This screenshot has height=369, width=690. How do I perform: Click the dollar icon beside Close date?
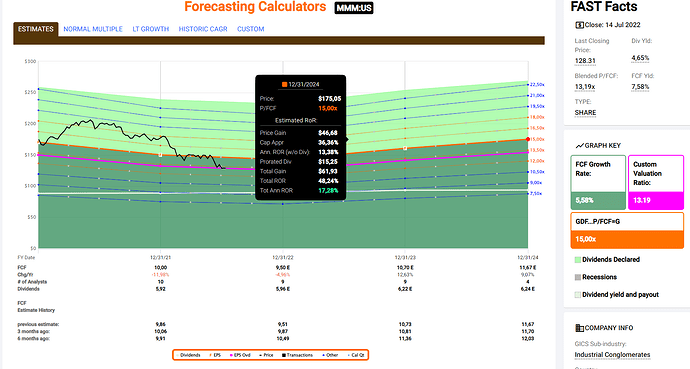(x=580, y=25)
